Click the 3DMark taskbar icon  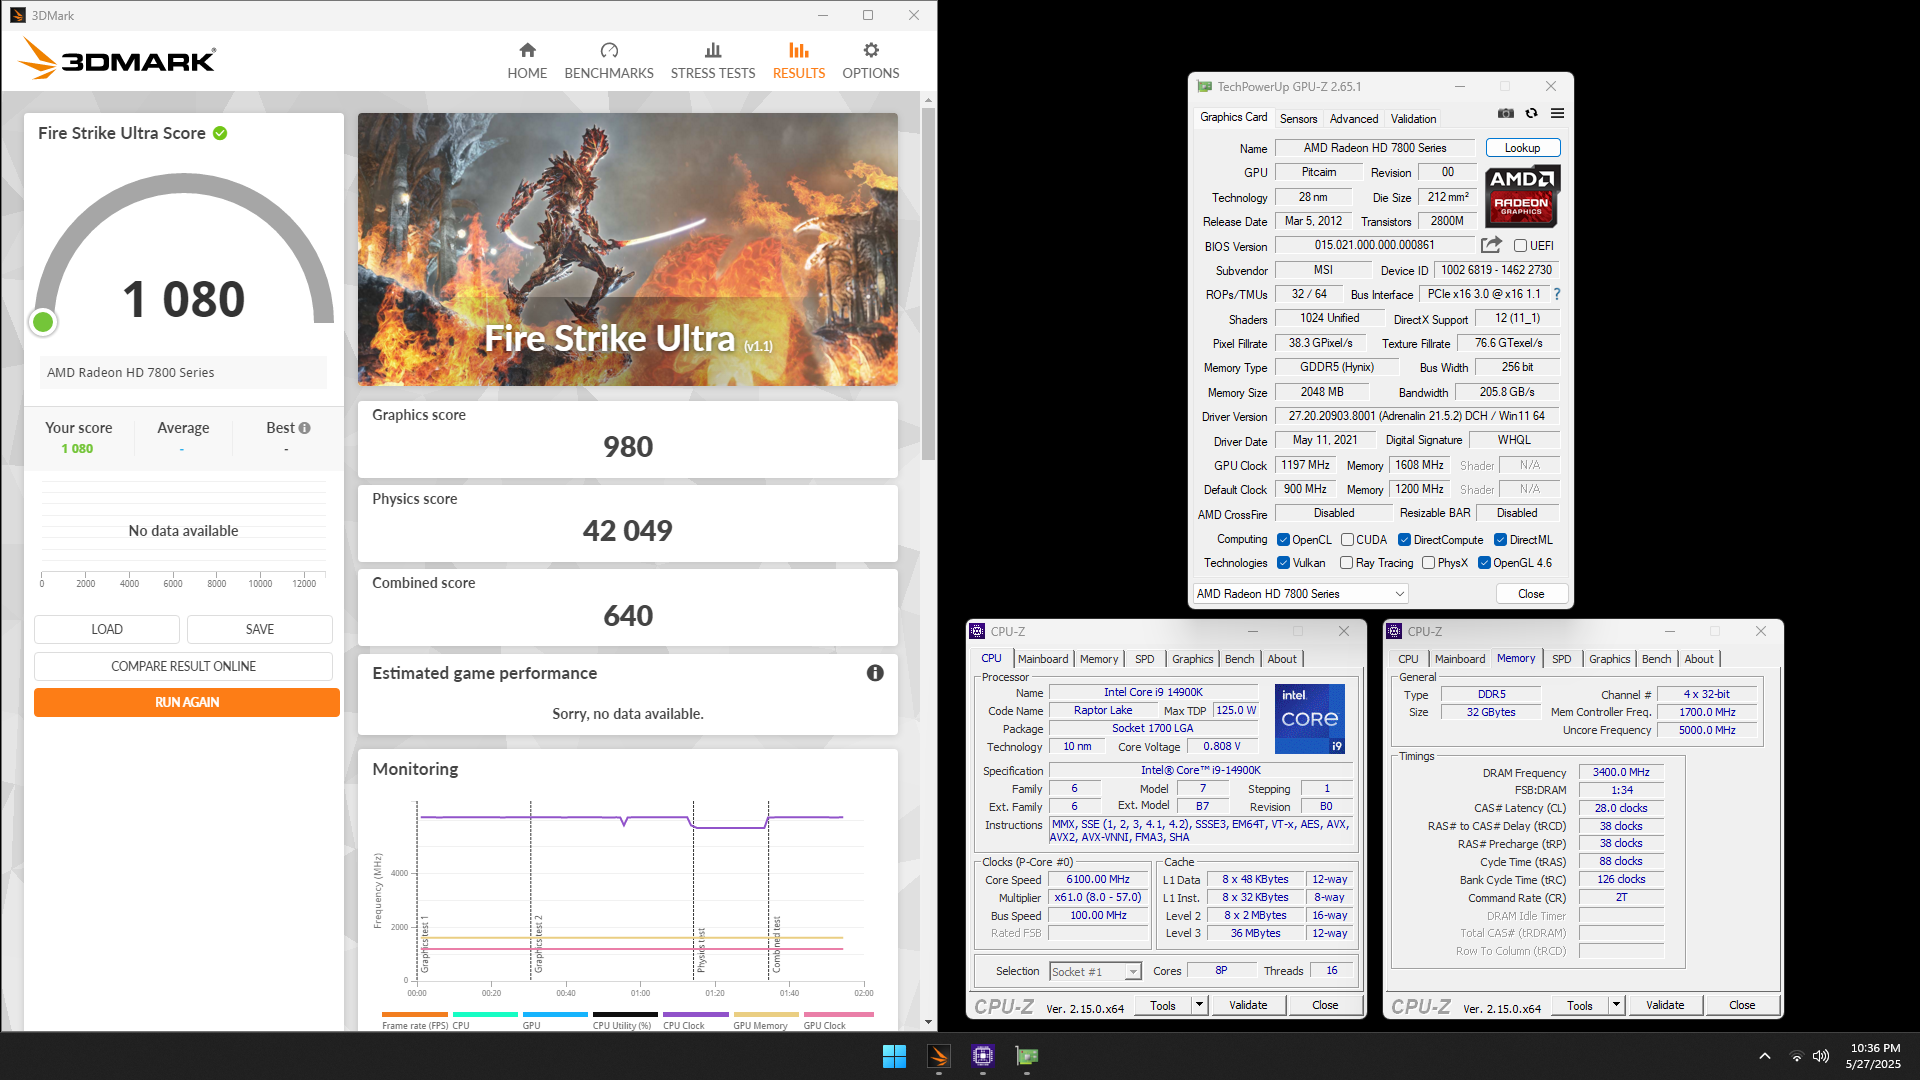[938, 1056]
